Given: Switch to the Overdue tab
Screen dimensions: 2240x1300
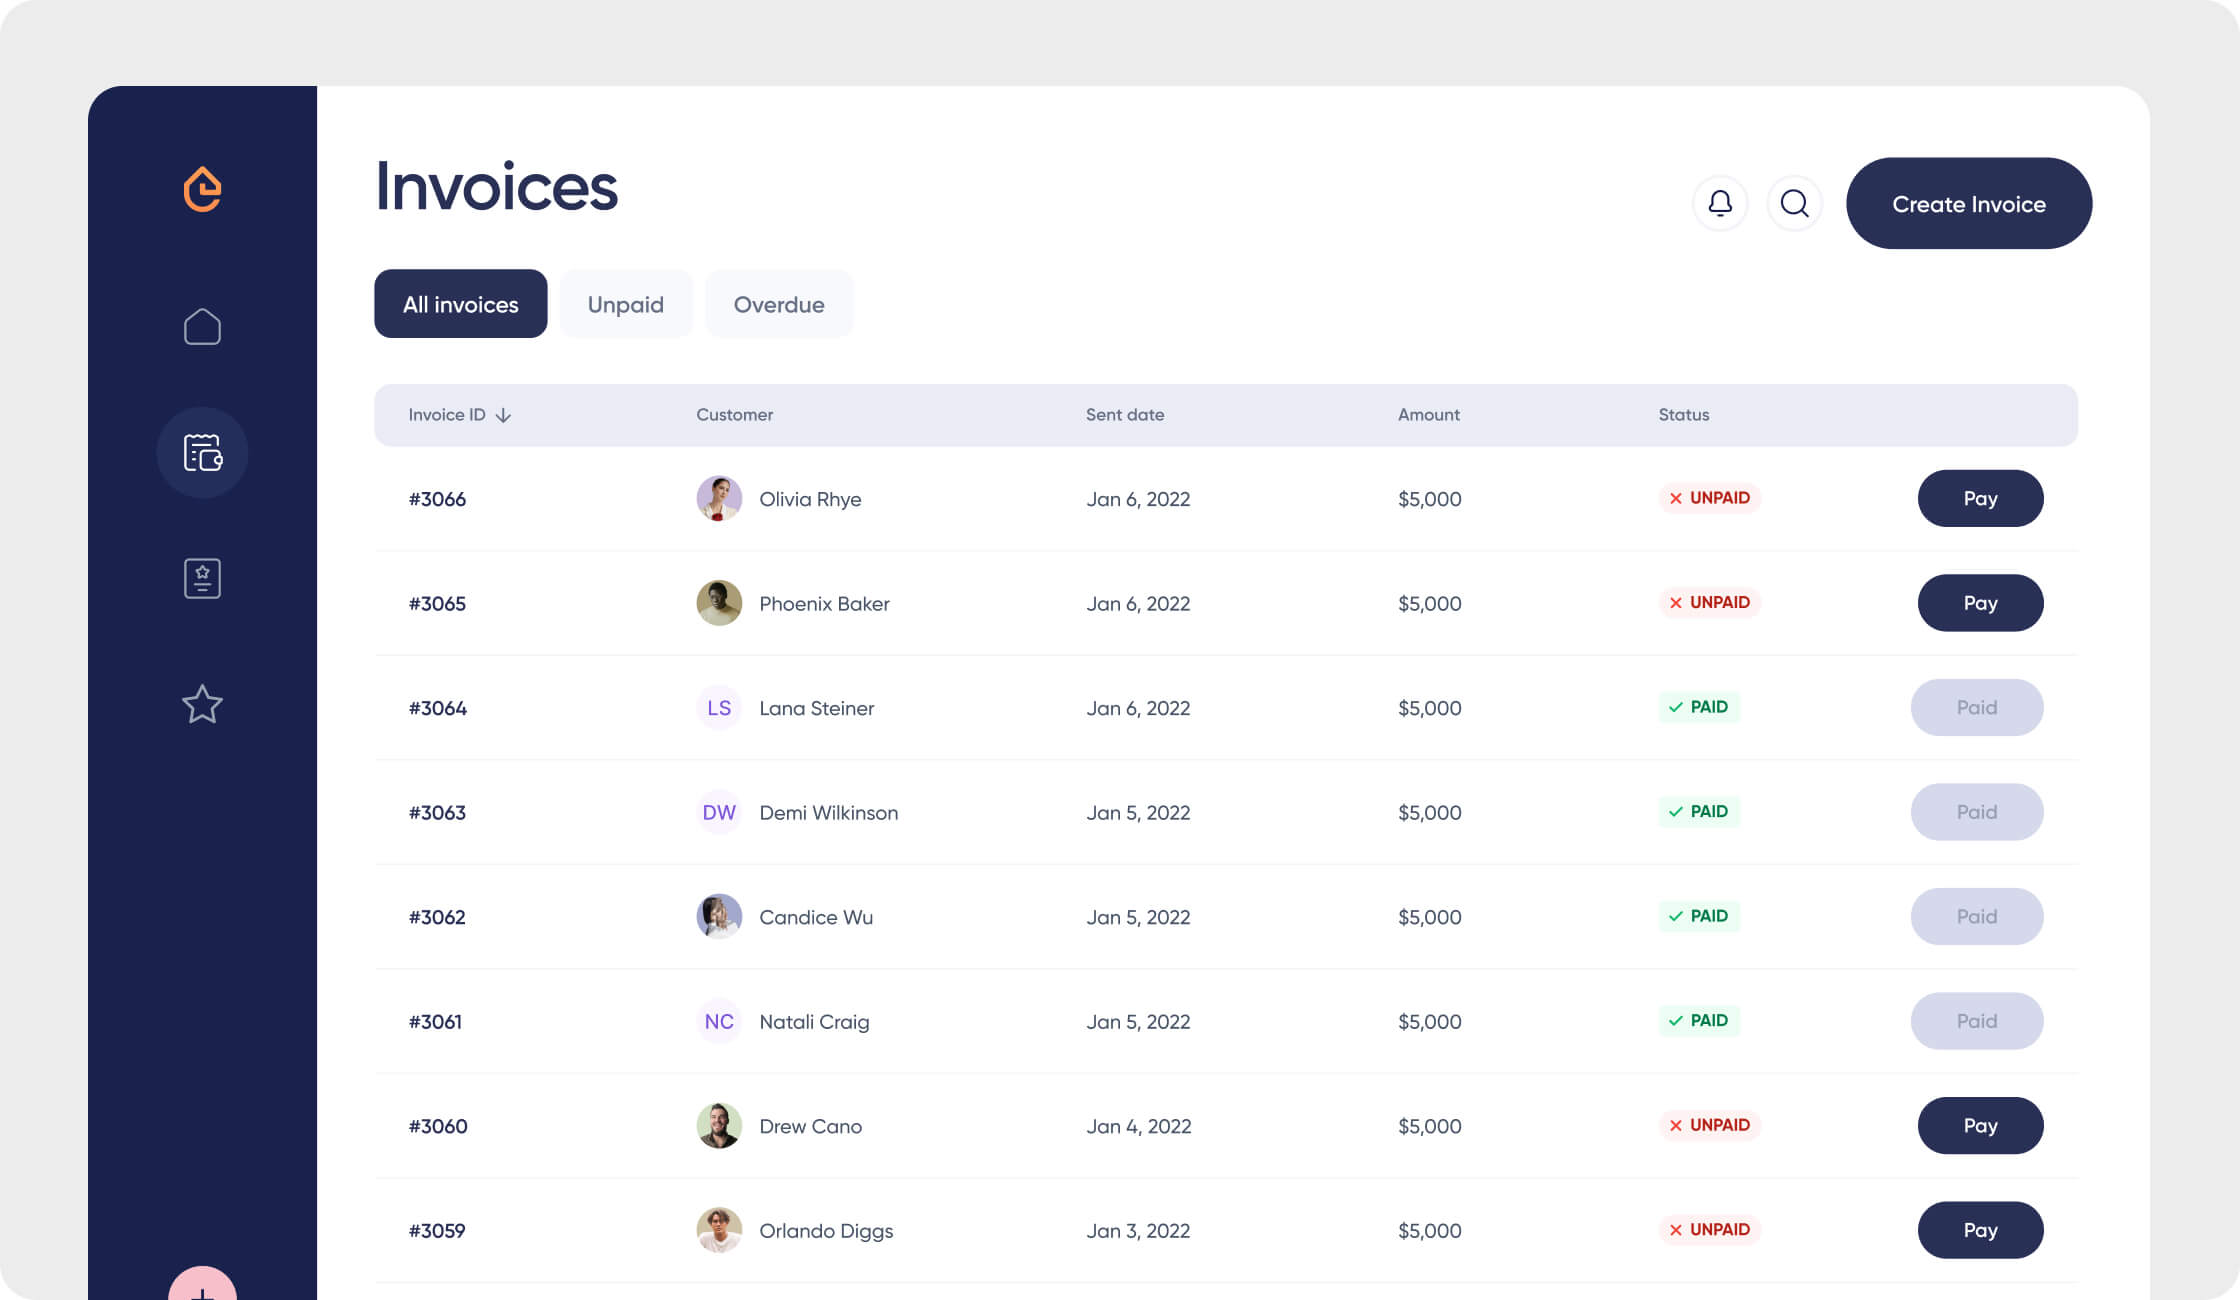Looking at the screenshot, I should pos(779,304).
